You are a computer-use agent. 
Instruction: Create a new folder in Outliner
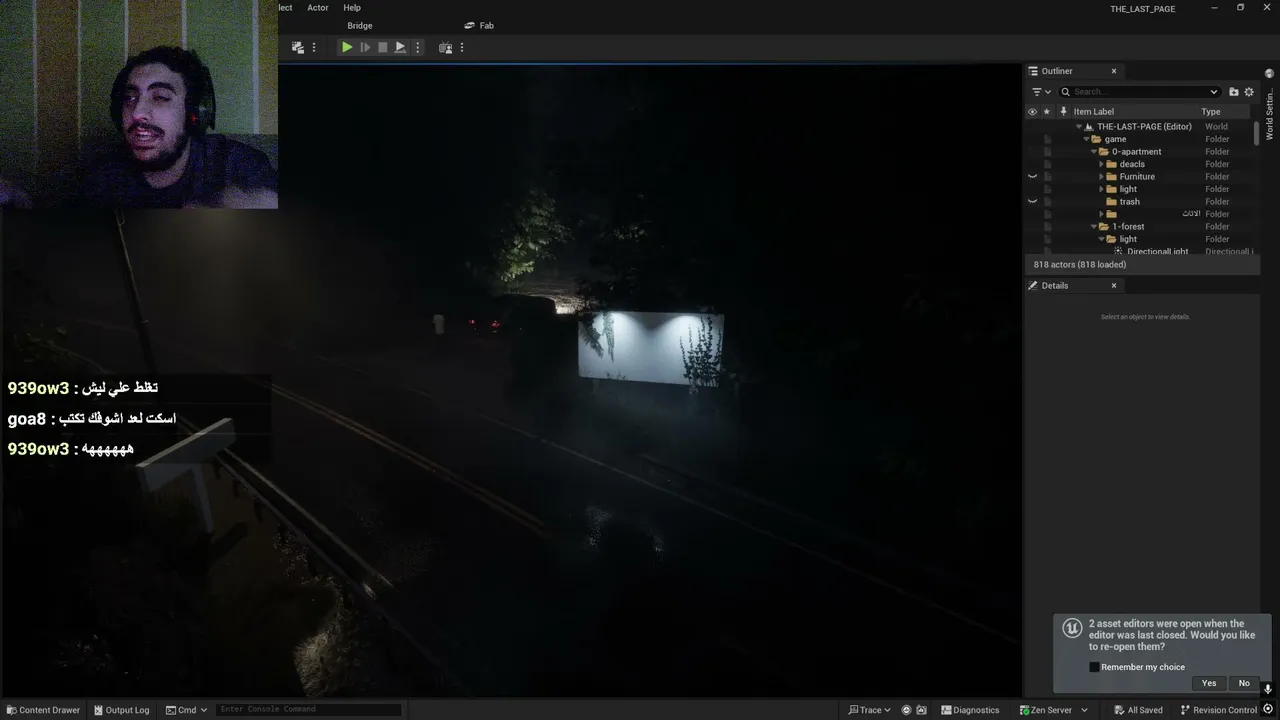1234,92
